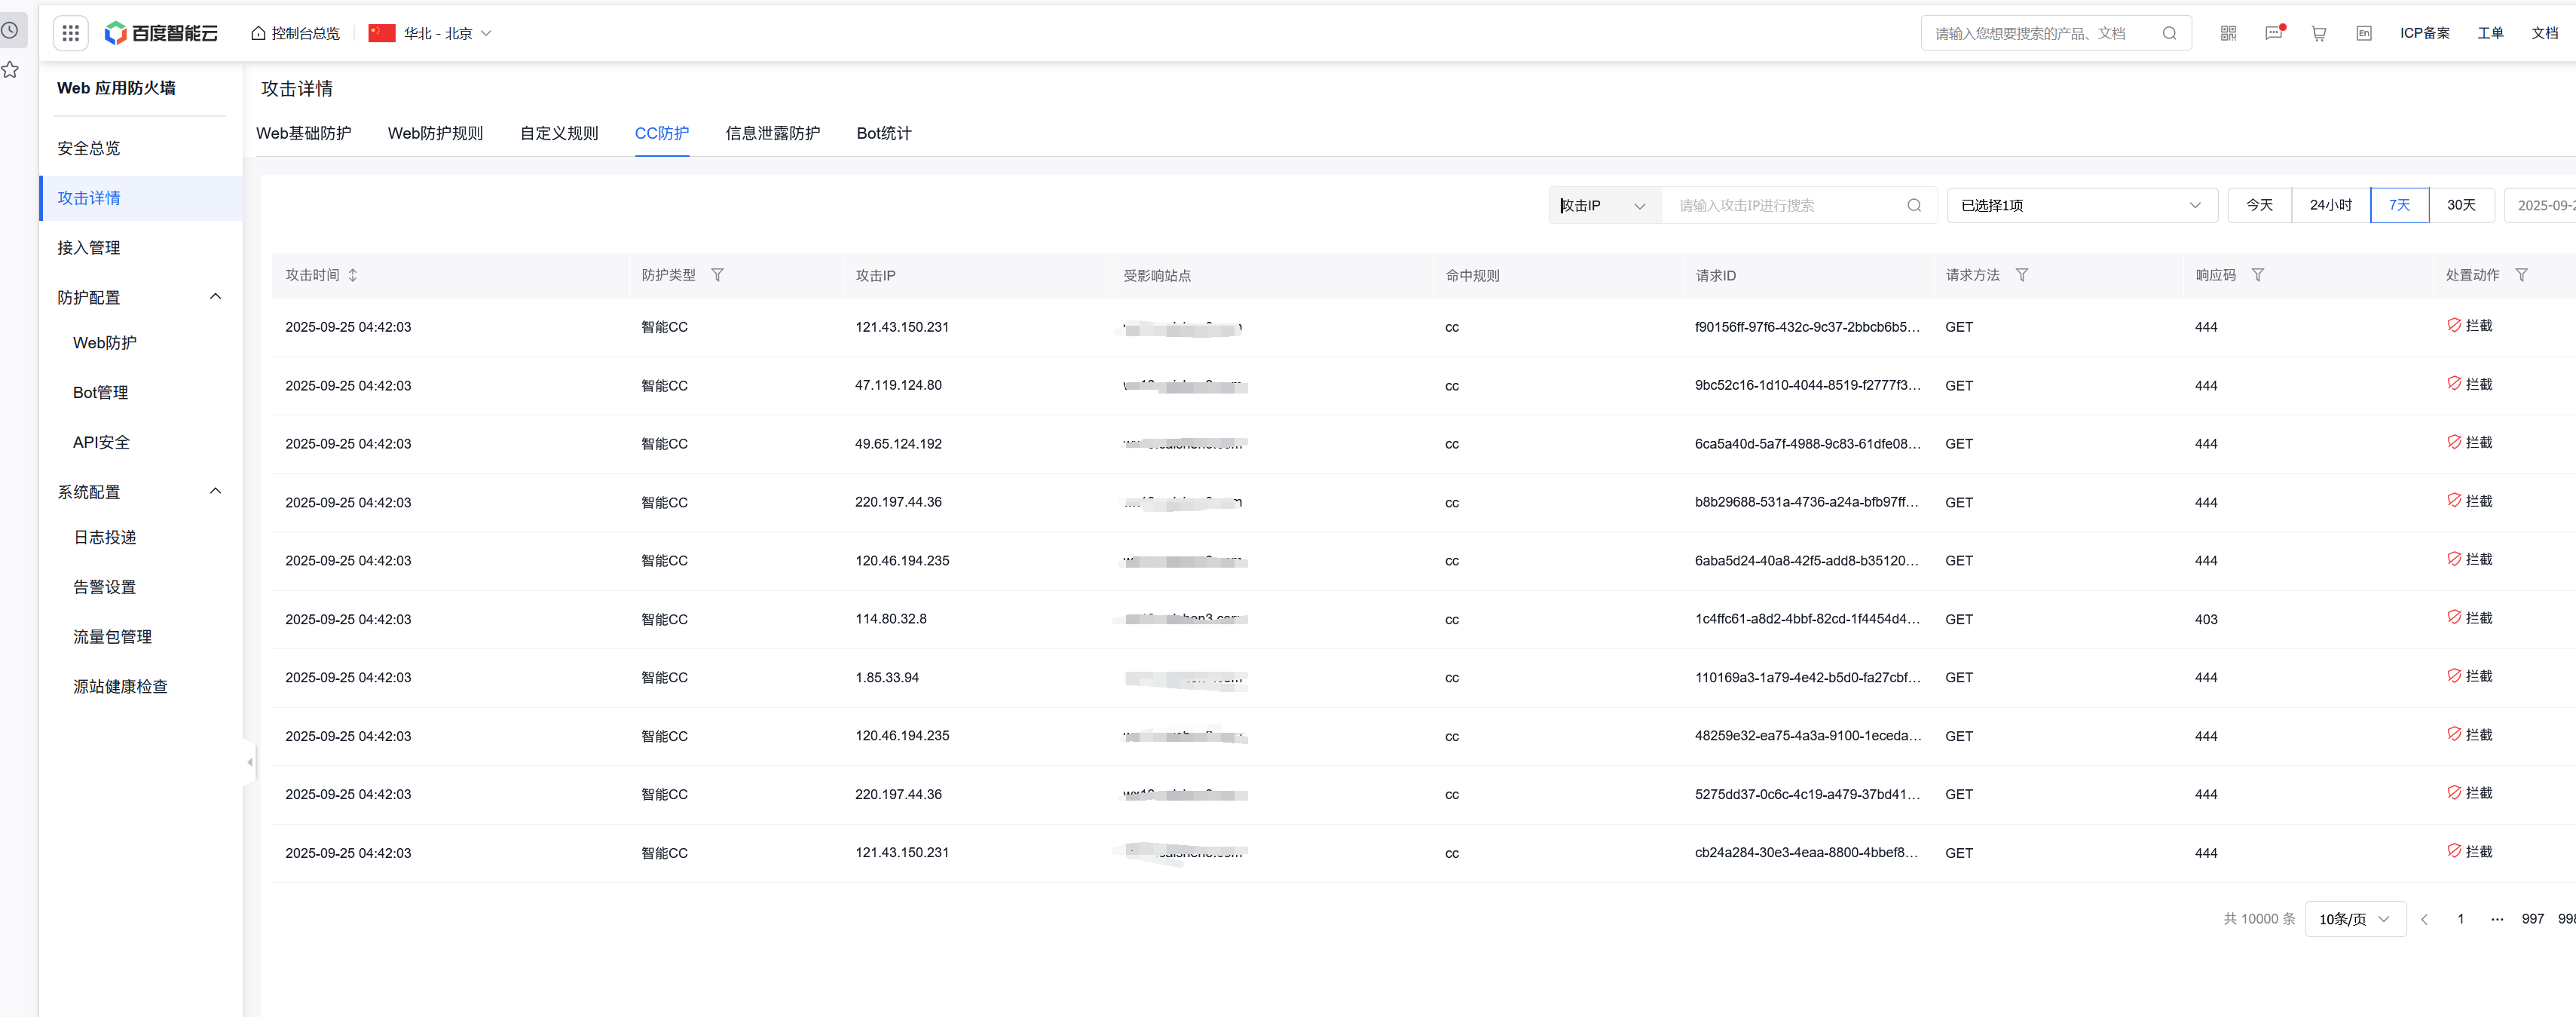Open the 已选择1项 selection dropdown

(2081, 205)
